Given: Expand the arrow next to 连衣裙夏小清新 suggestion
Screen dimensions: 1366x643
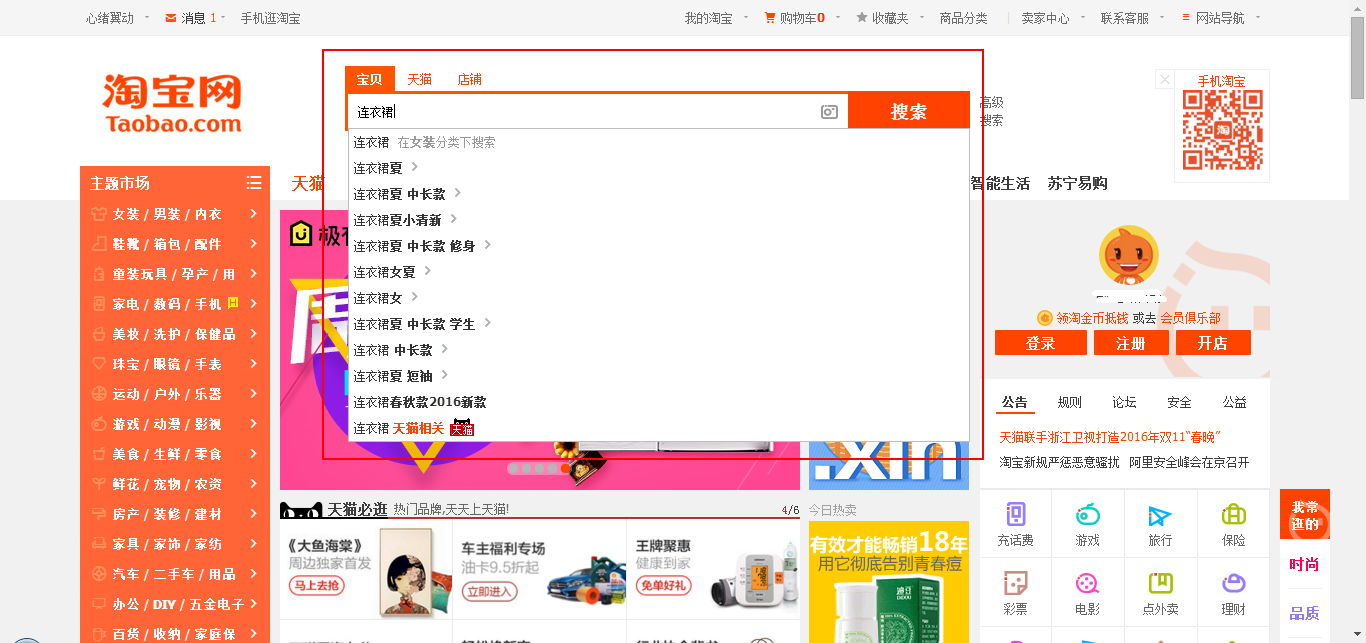Looking at the screenshot, I should (453, 219).
